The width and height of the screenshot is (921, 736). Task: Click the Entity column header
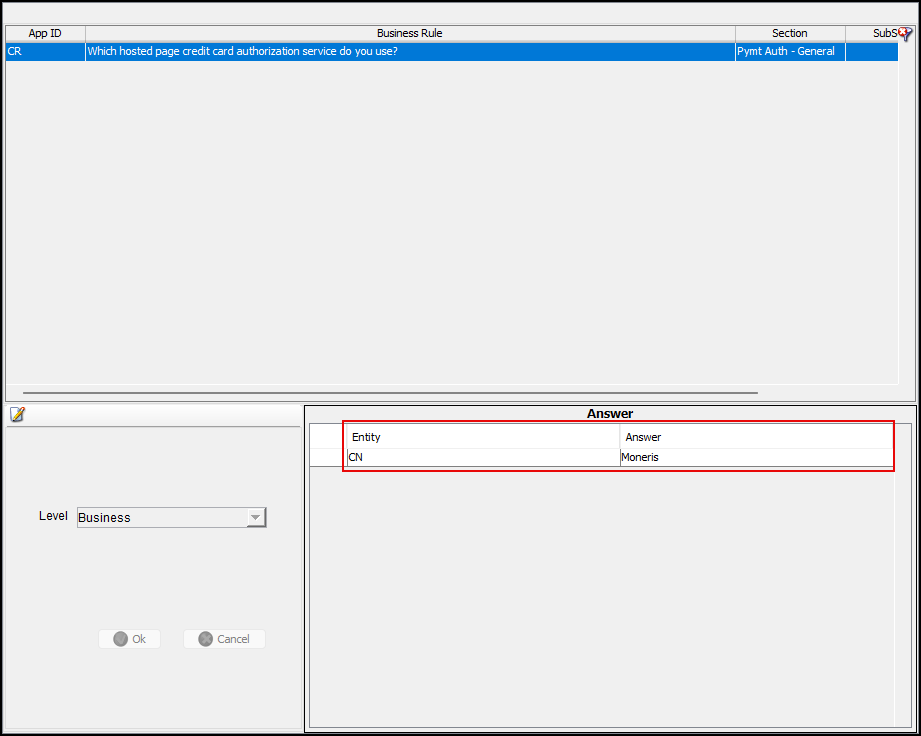(483, 437)
